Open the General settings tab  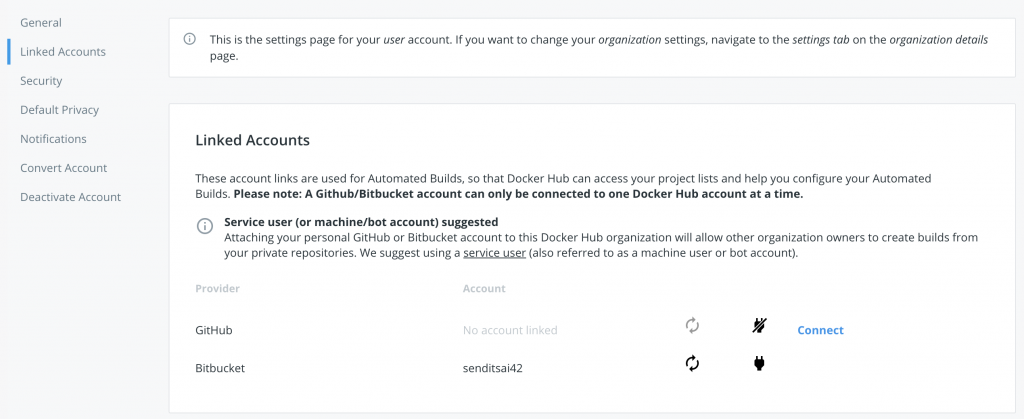click(x=41, y=22)
